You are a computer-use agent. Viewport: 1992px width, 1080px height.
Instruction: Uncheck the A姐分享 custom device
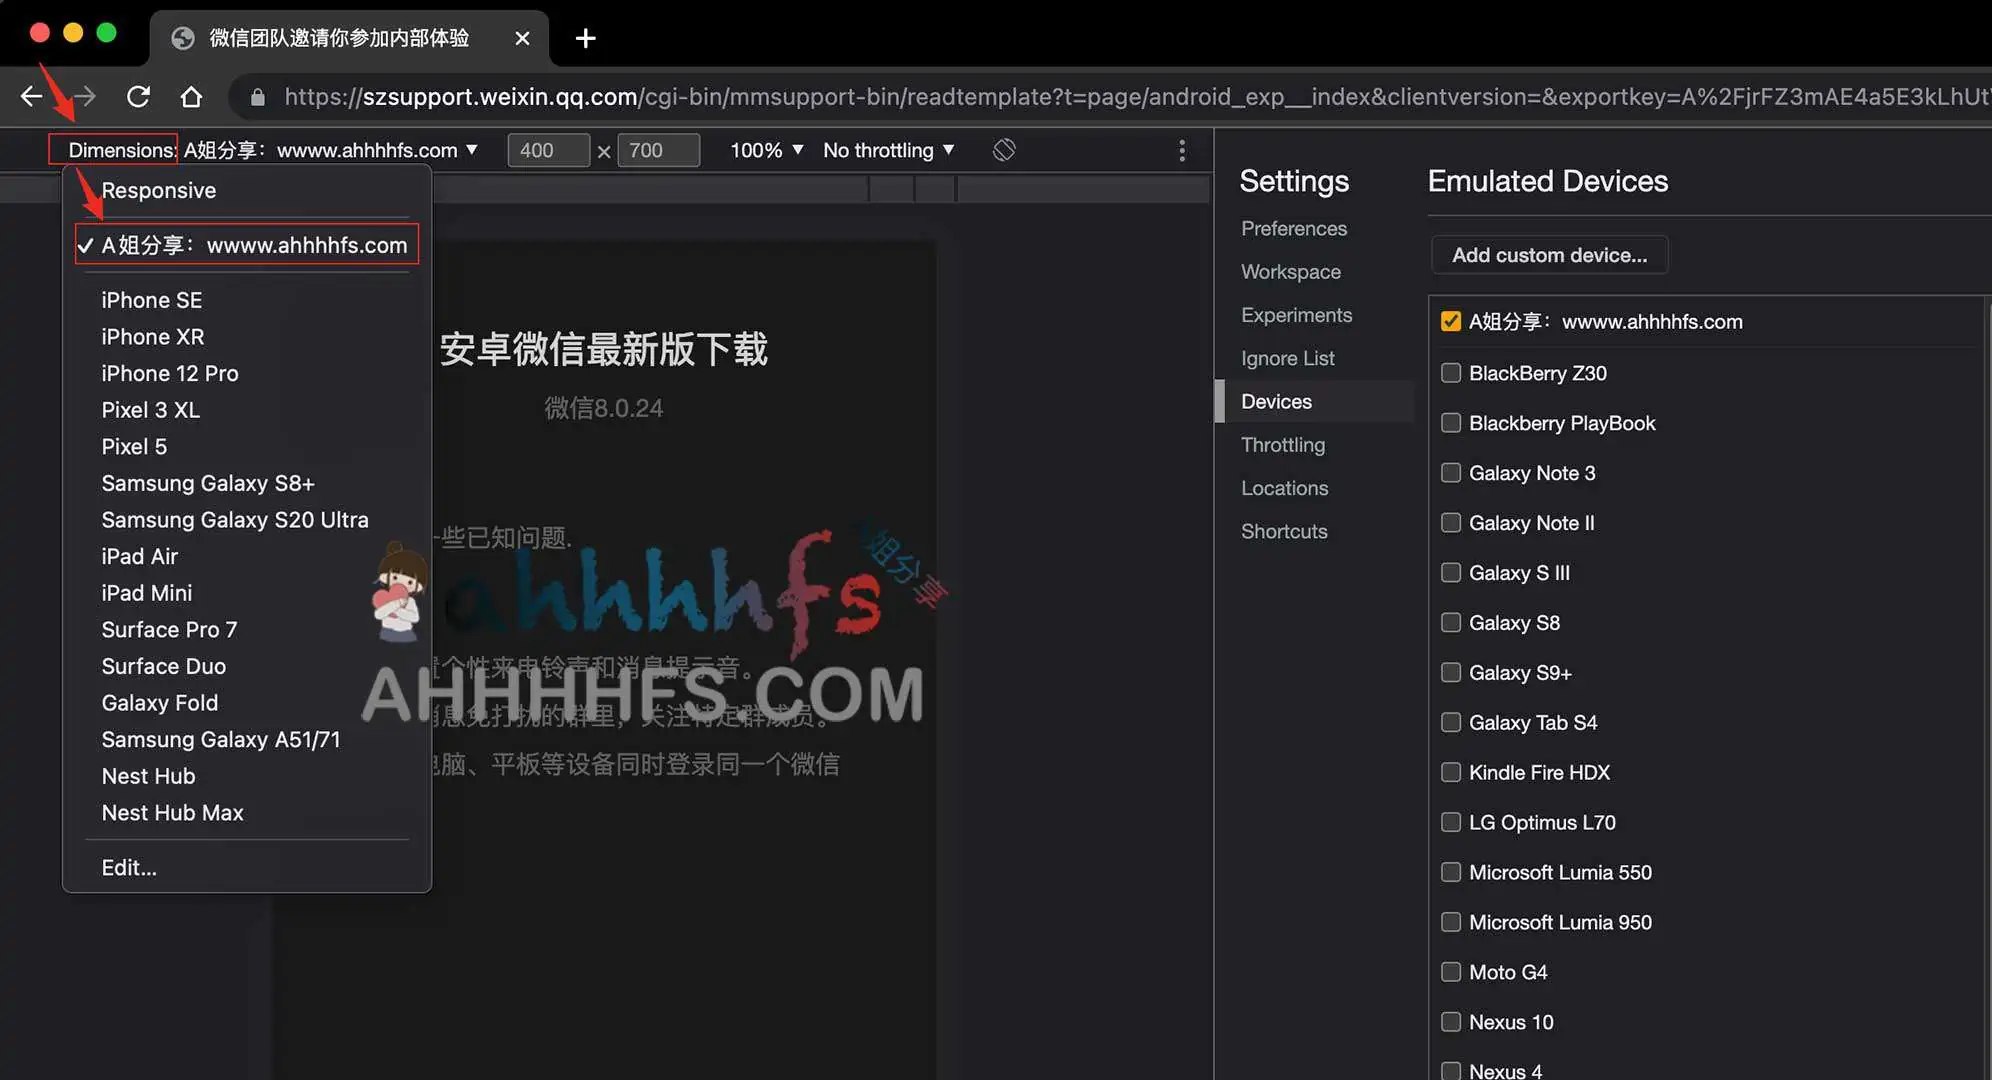1451,320
